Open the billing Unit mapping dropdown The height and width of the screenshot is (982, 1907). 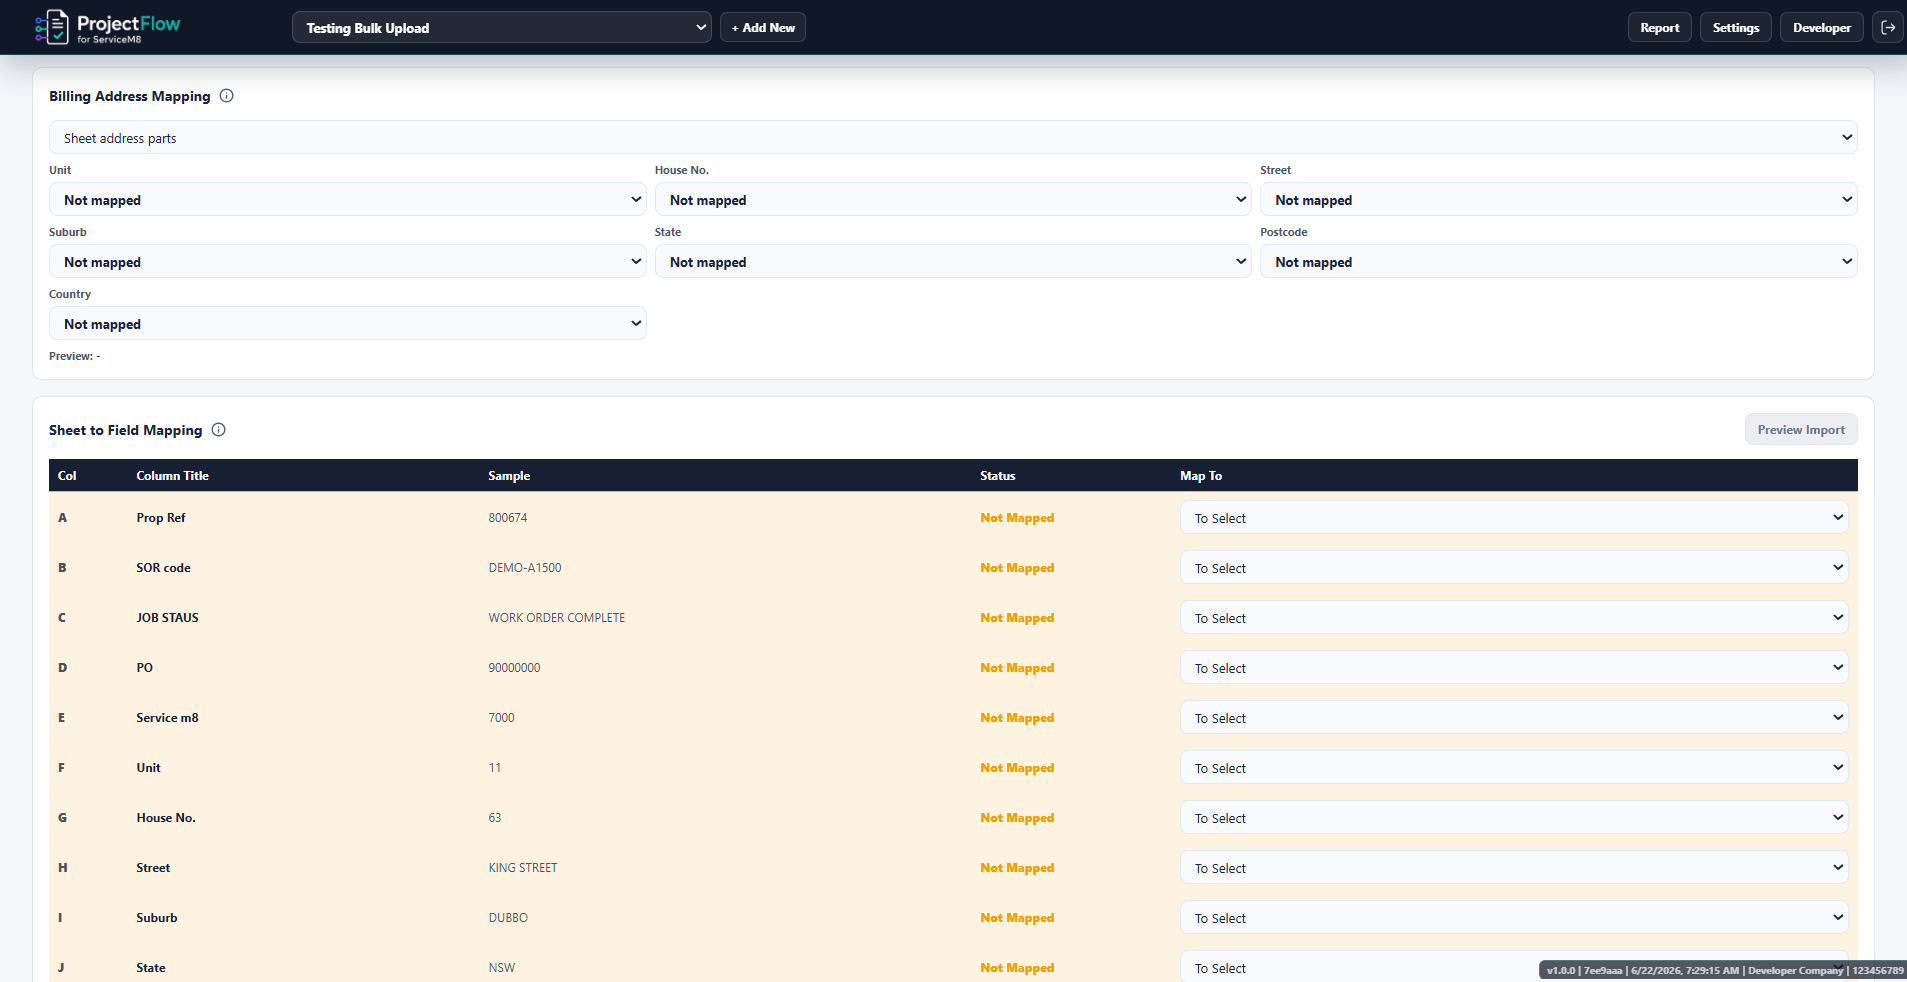pyautogui.click(x=348, y=200)
